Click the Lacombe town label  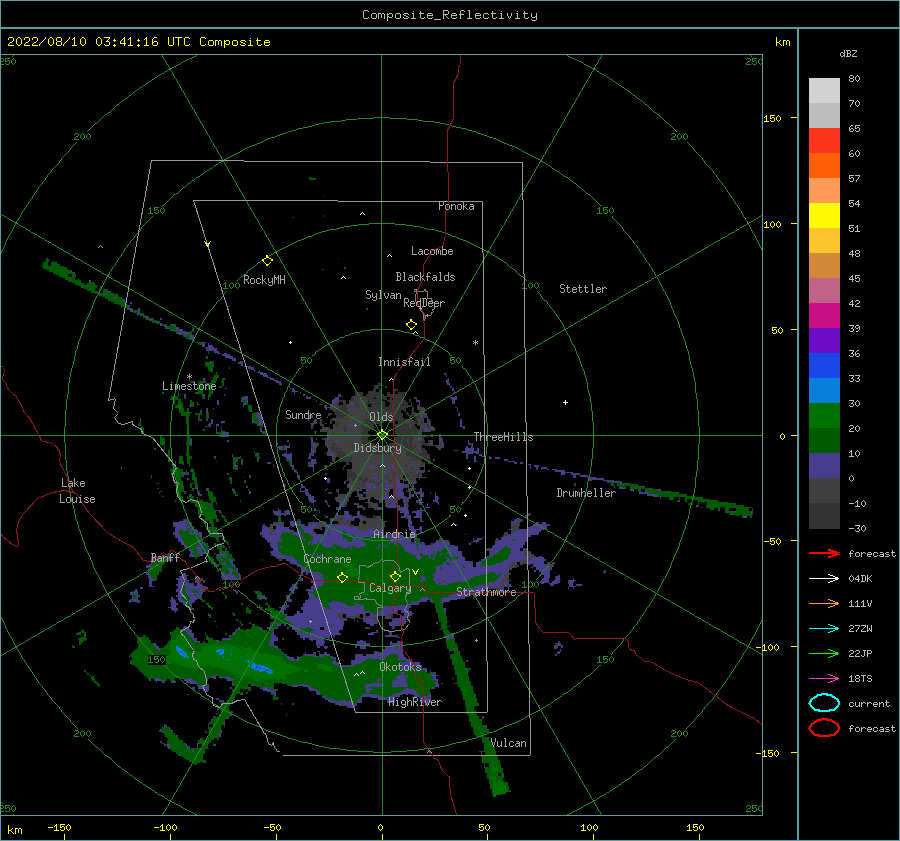coord(432,251)
